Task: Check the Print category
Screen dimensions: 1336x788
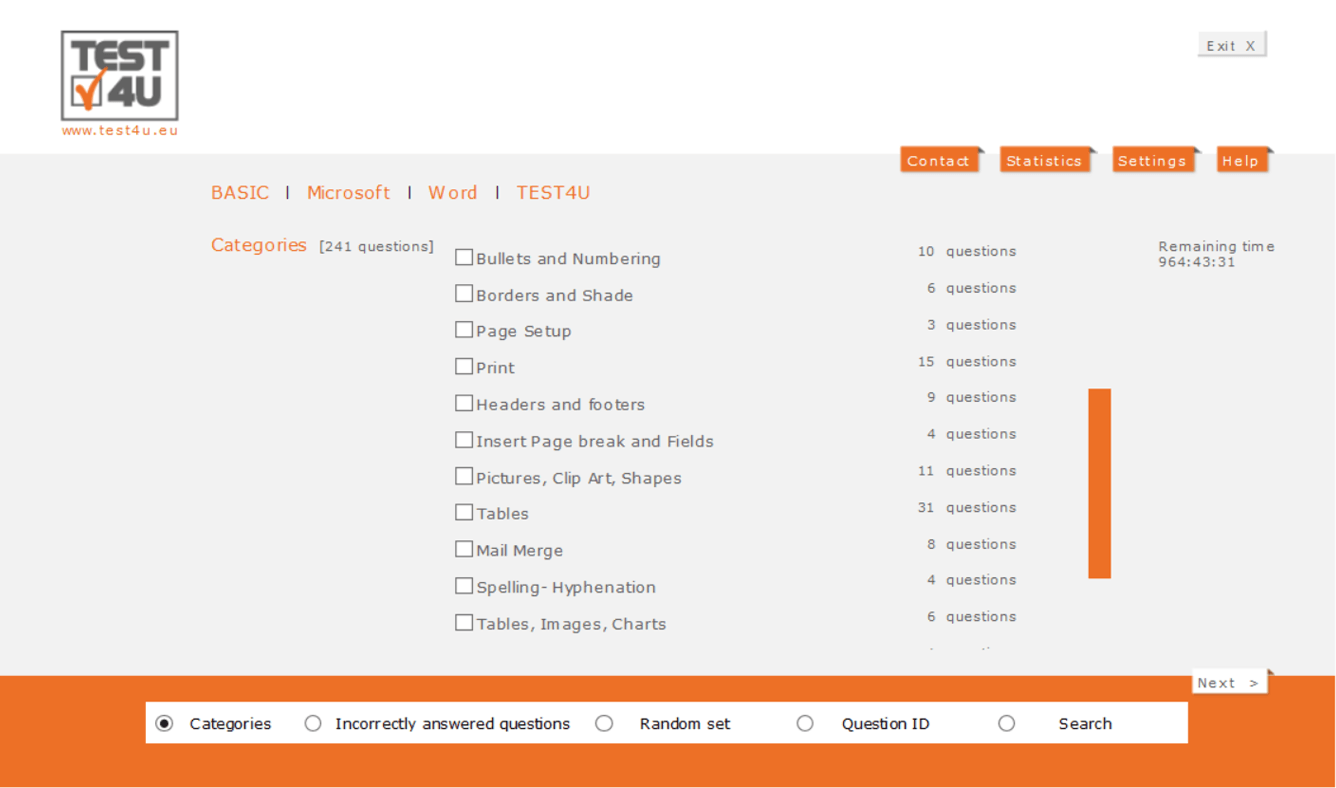Action: pyautogui.click(x=464, y=366)
